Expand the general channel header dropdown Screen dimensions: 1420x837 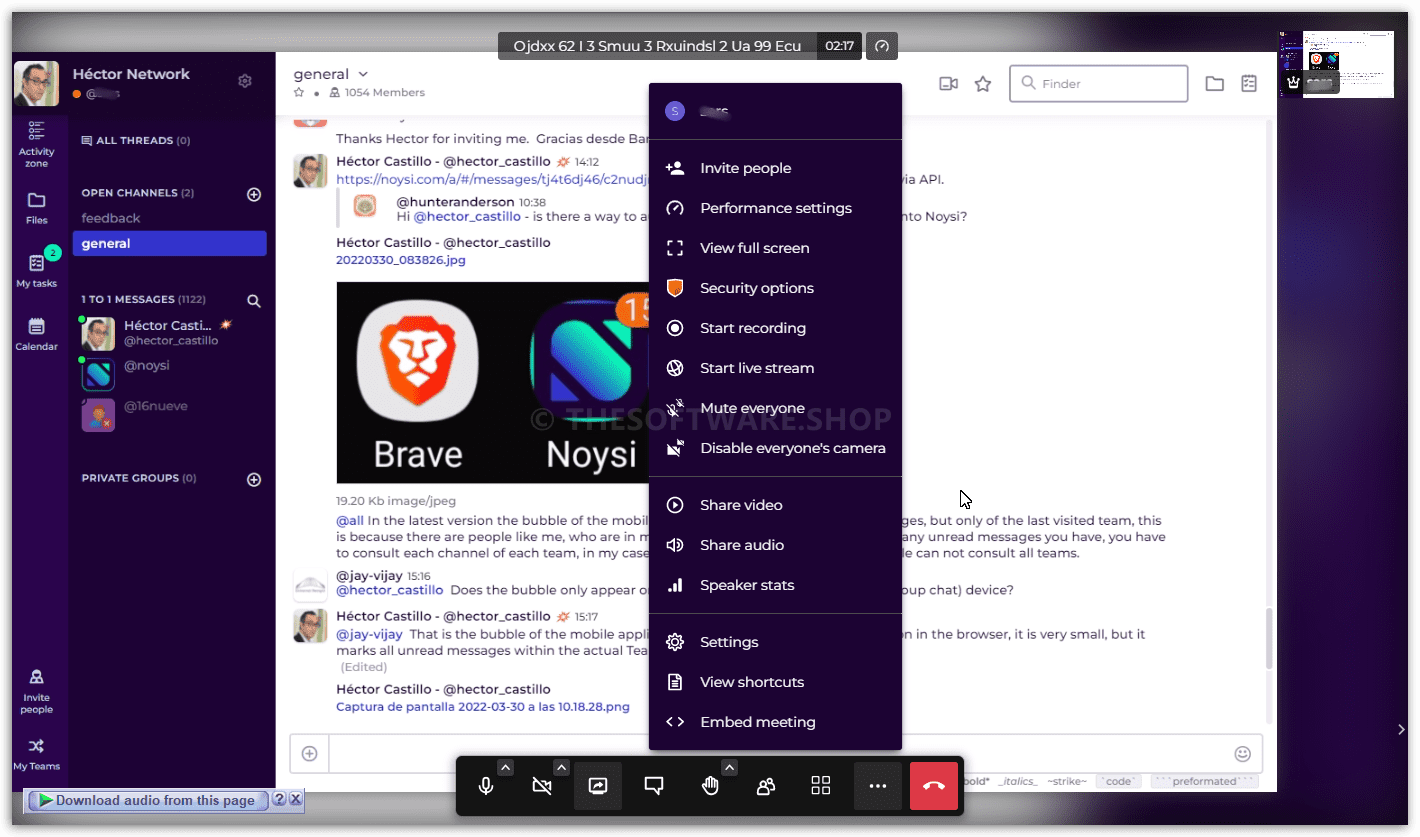point(363,74)
